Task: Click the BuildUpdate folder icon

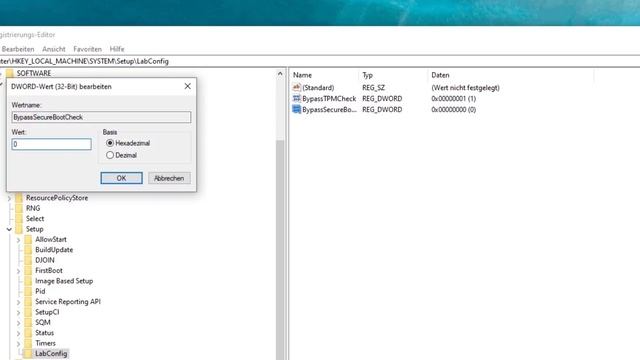Action: tap(28, 250)
